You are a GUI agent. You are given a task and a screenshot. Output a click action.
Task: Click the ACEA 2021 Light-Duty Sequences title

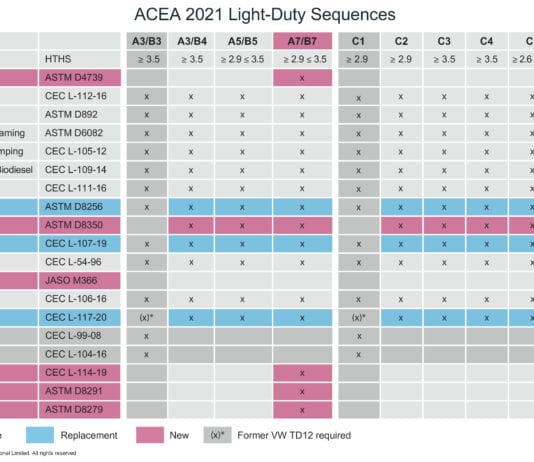(265, 15)
